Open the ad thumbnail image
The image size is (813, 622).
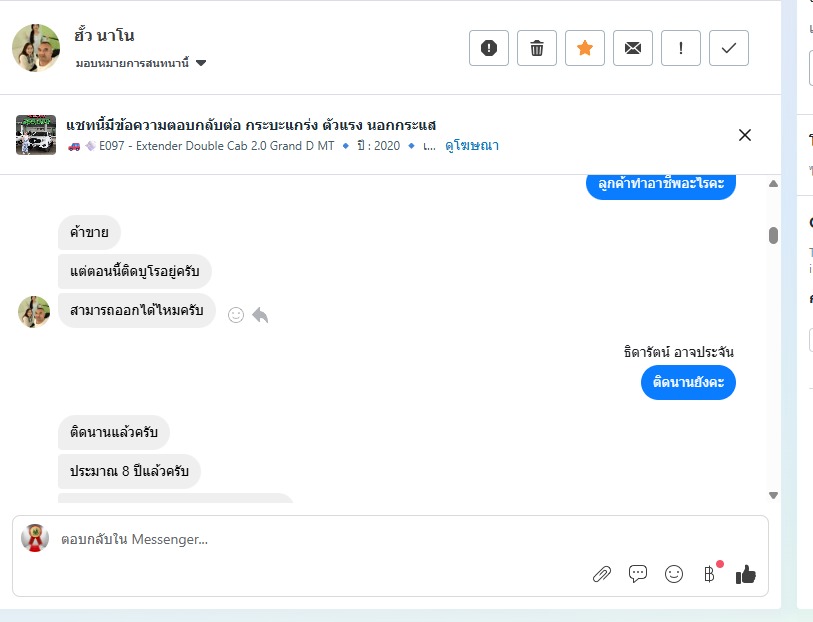[36, 135]
